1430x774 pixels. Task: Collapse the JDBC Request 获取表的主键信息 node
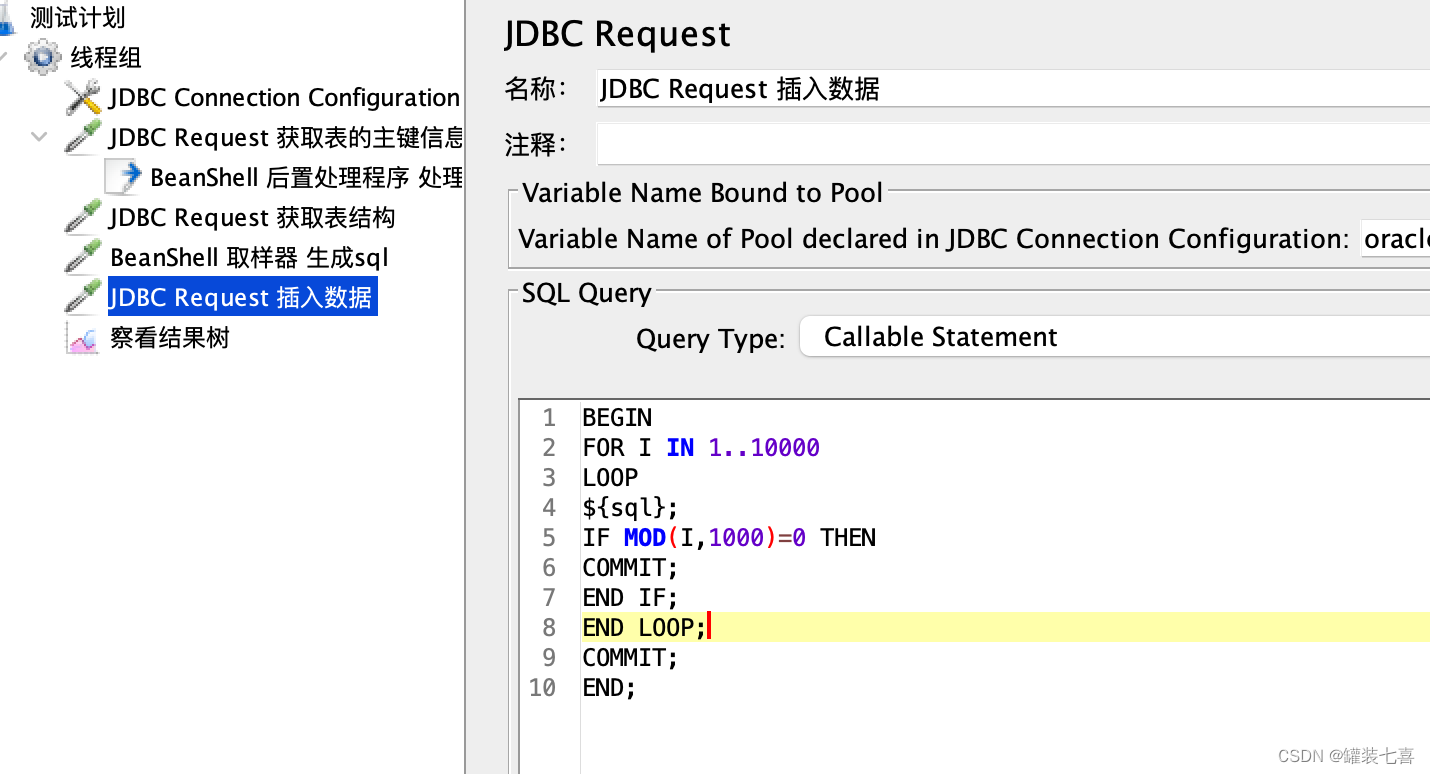pyautogui.click(x=39, y=136)
